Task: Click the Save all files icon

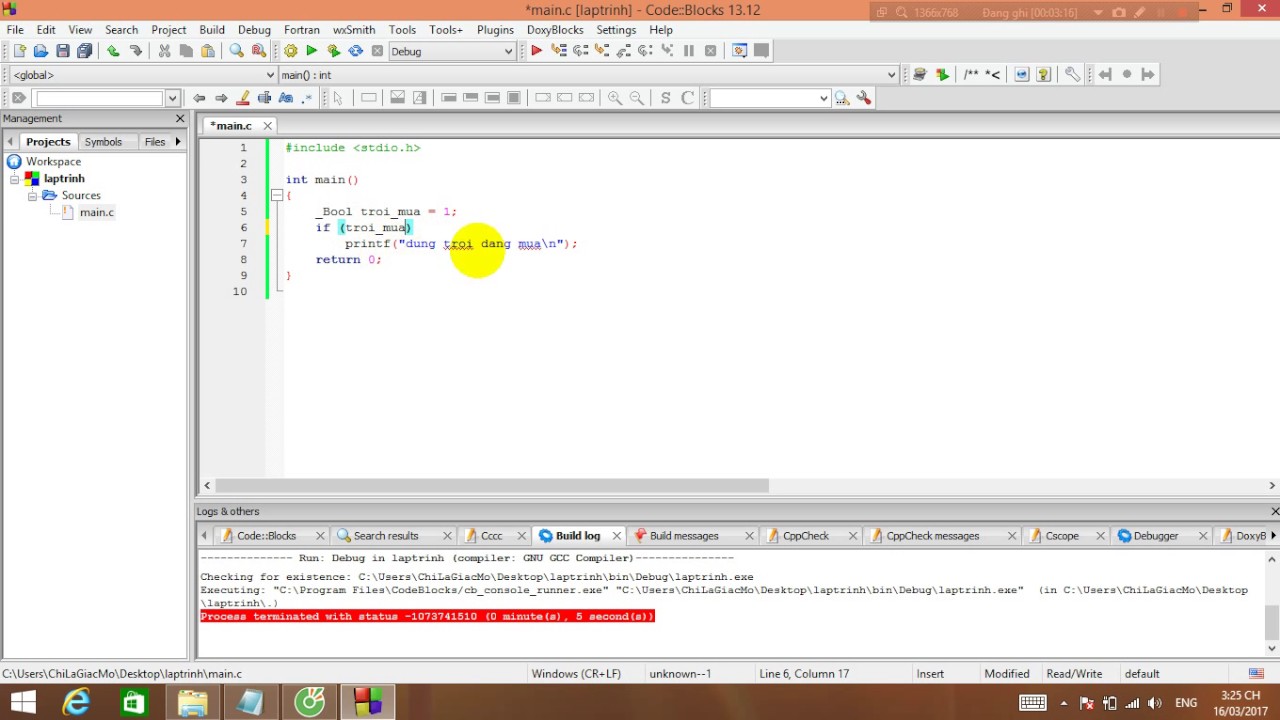Action: (x=85, y=51)
